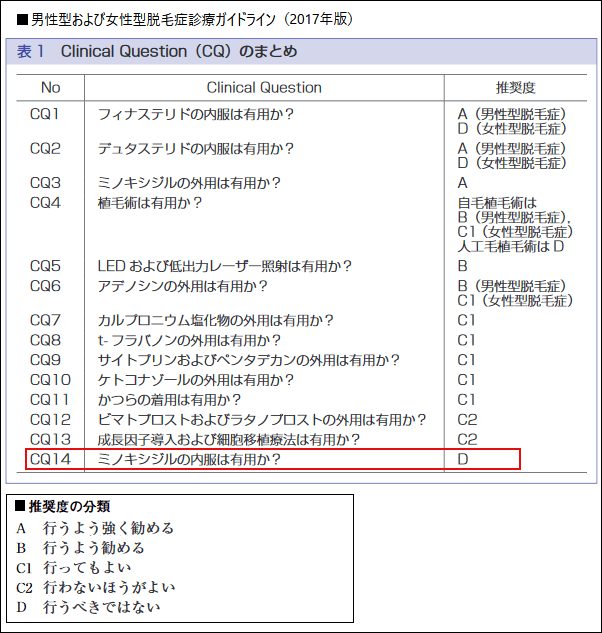
Task: Click the legend line C2 行わないほうがよい
Action: tap(96, 587)
